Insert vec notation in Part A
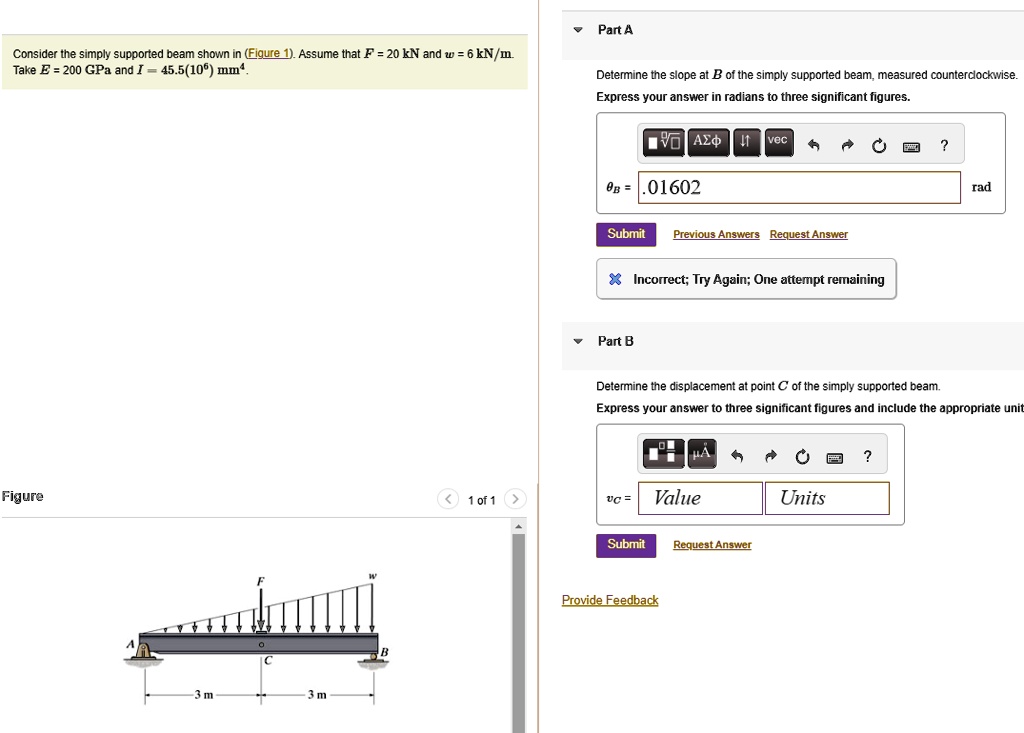 (778, 142)
